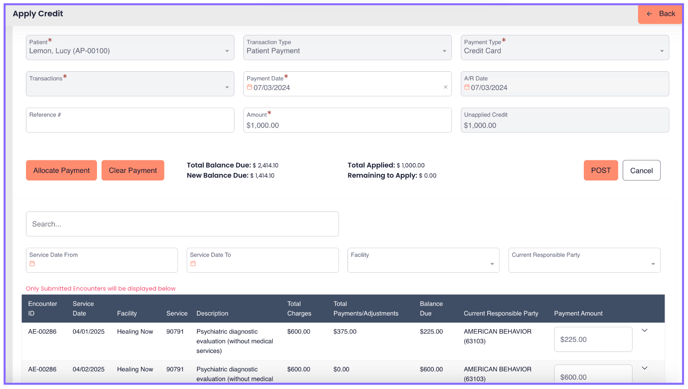The height and width of the screenshot is (389, 688).
Task: Click the POST button
Action: 601,170
